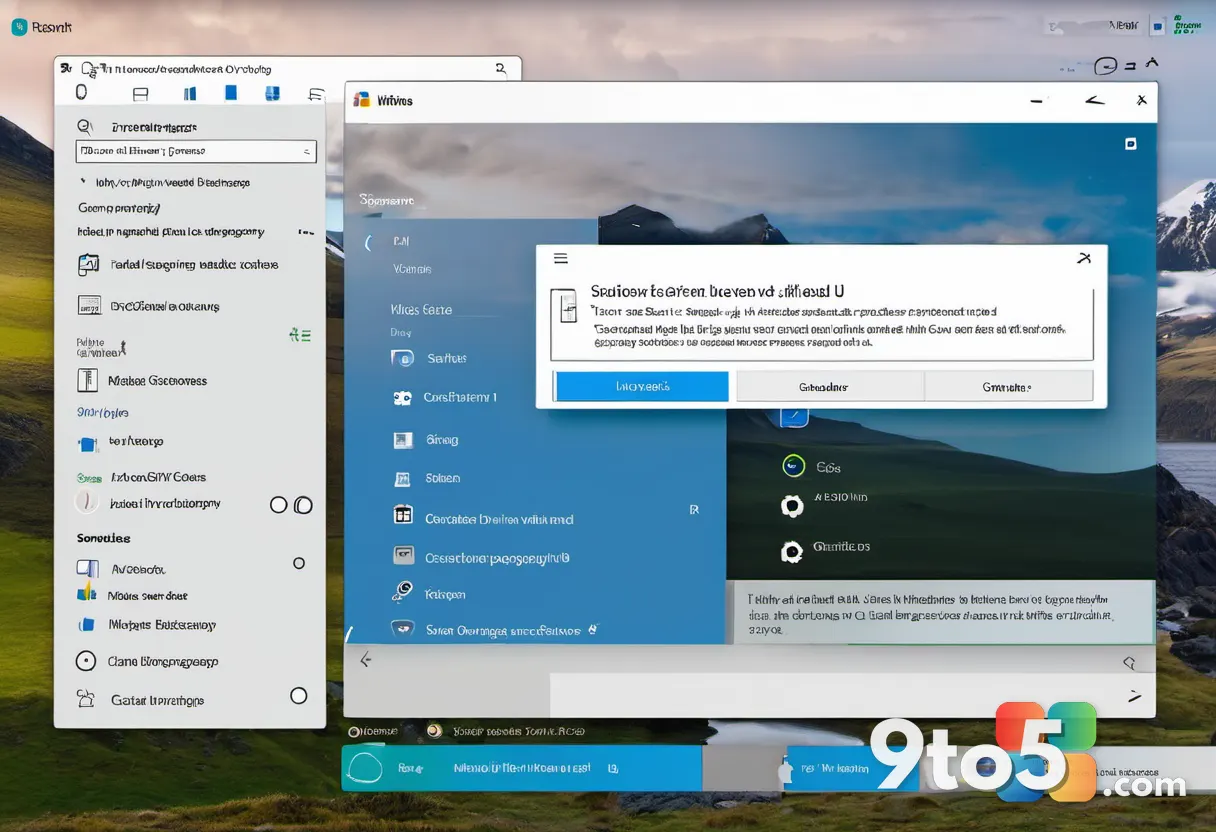Screen dimensions: 1216x832
Task: Click the table grid icon in blue sidebar
Action: 403,515
